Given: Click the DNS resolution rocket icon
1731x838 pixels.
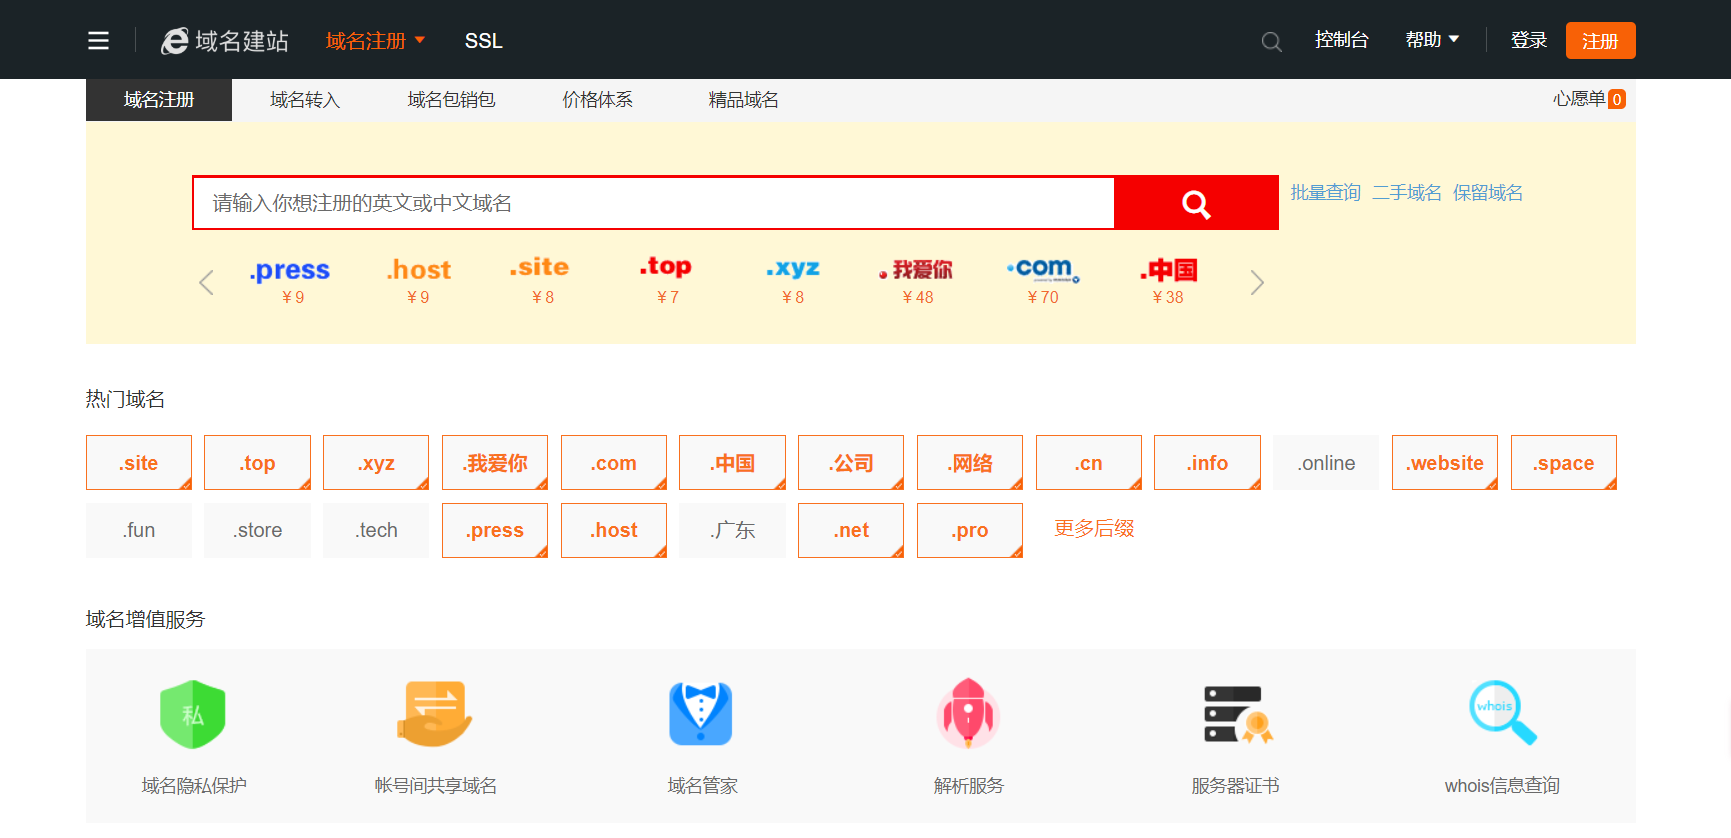Looking at the screenshot, I should click(968, 714).
